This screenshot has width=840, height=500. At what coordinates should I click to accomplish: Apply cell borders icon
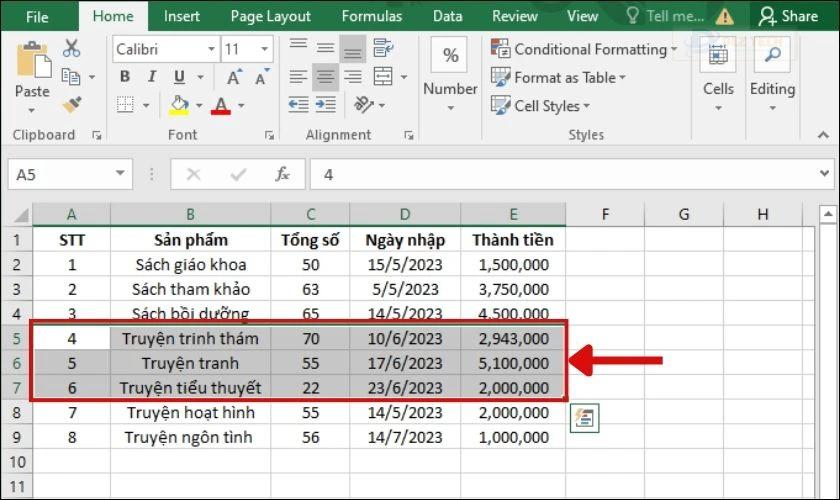pyautogui.click(x=125, y=105)
